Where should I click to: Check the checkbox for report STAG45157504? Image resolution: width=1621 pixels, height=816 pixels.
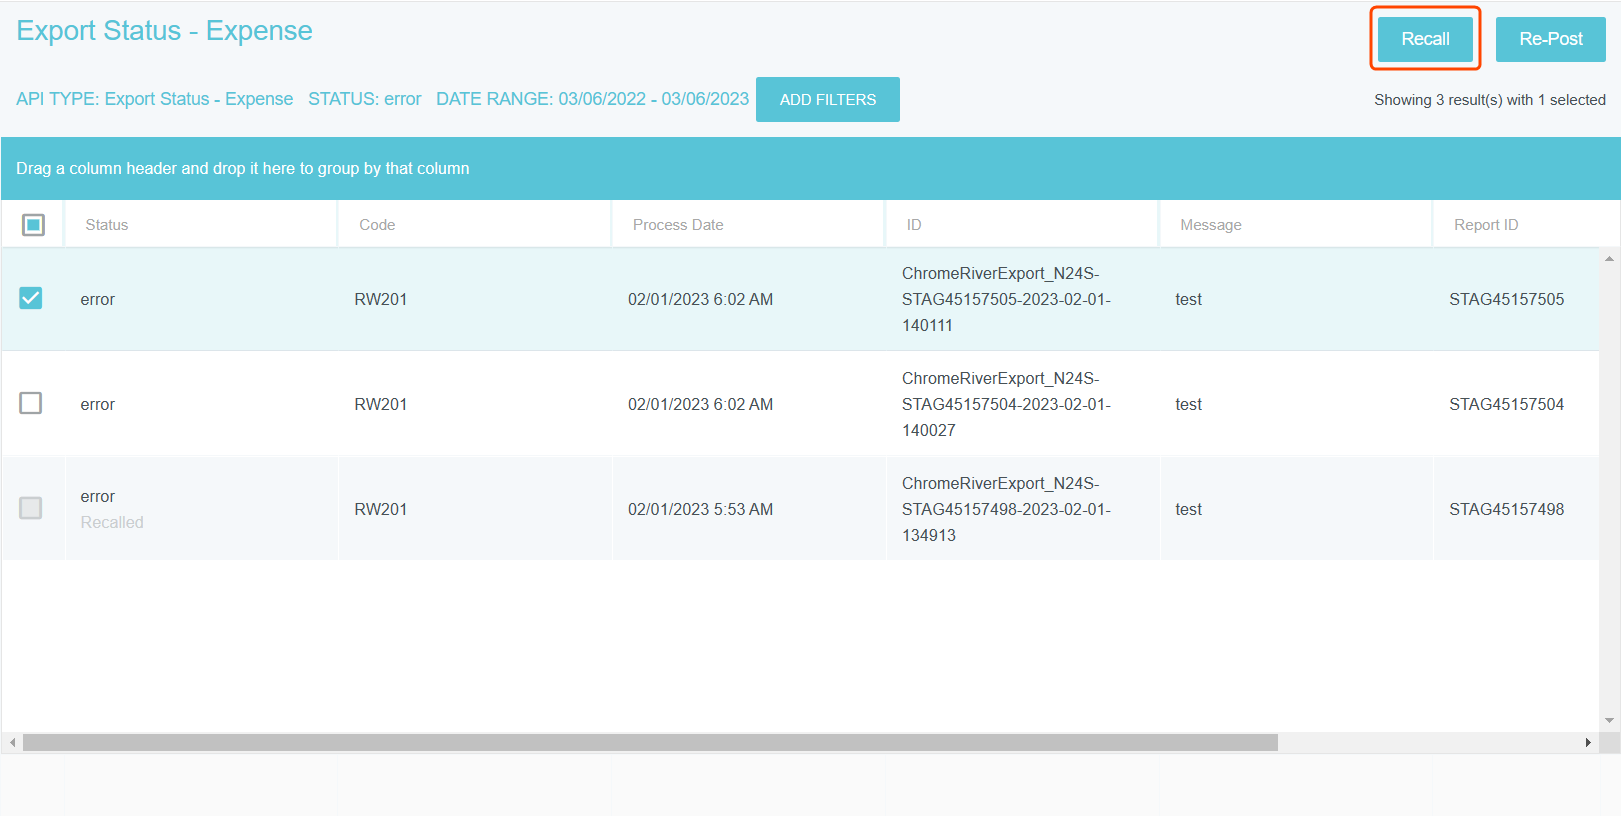tap(31, 403)
